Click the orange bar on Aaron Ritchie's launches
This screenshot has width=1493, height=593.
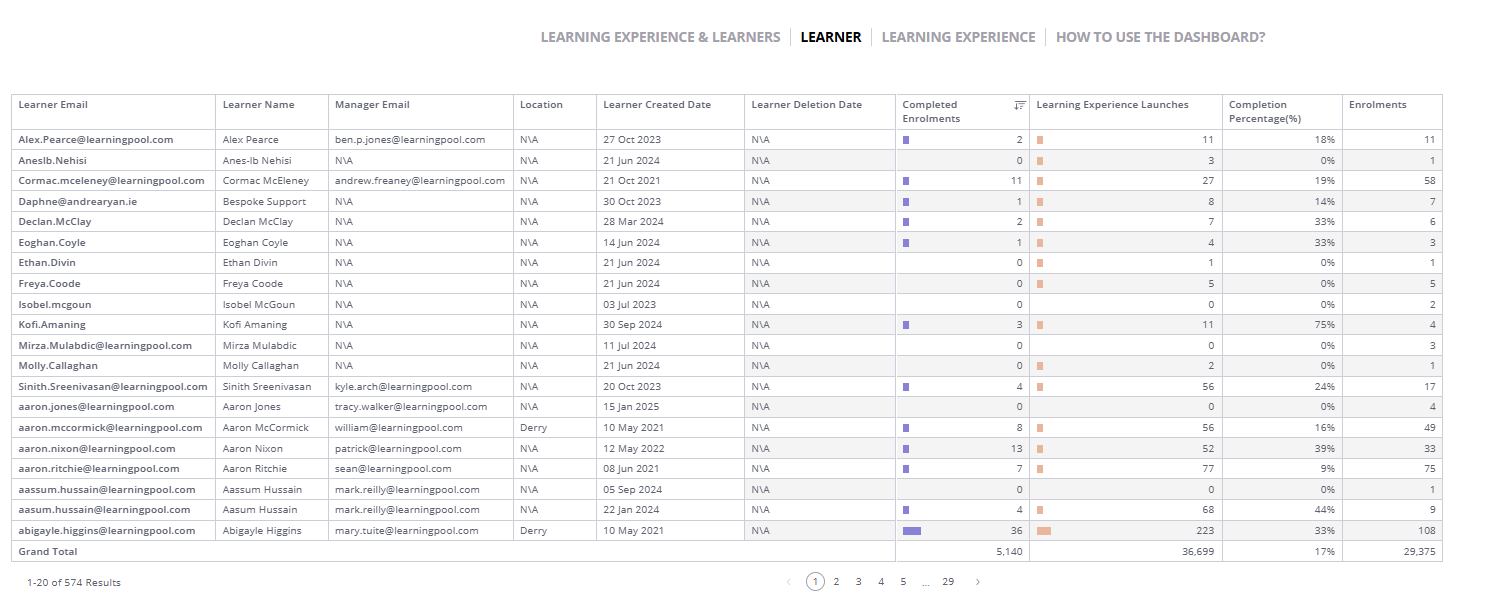(1040, 468)
